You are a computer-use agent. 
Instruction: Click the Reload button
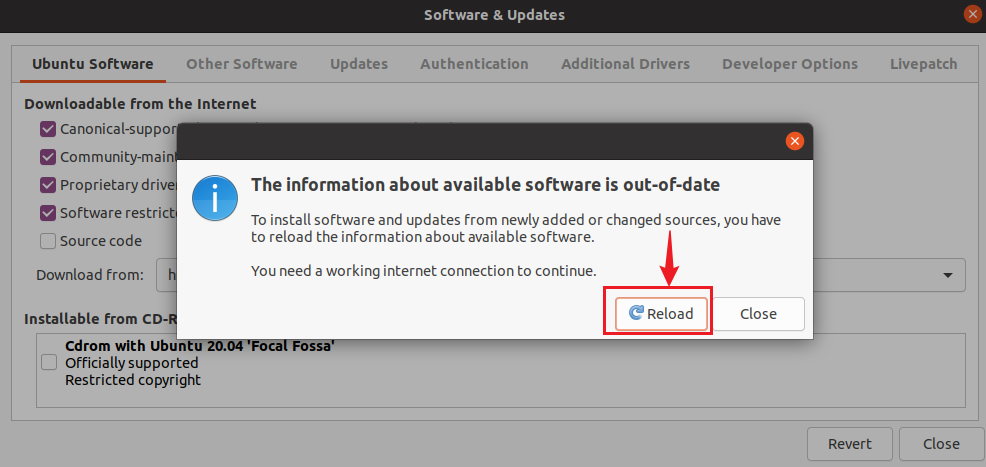click(x=661, y=313)
